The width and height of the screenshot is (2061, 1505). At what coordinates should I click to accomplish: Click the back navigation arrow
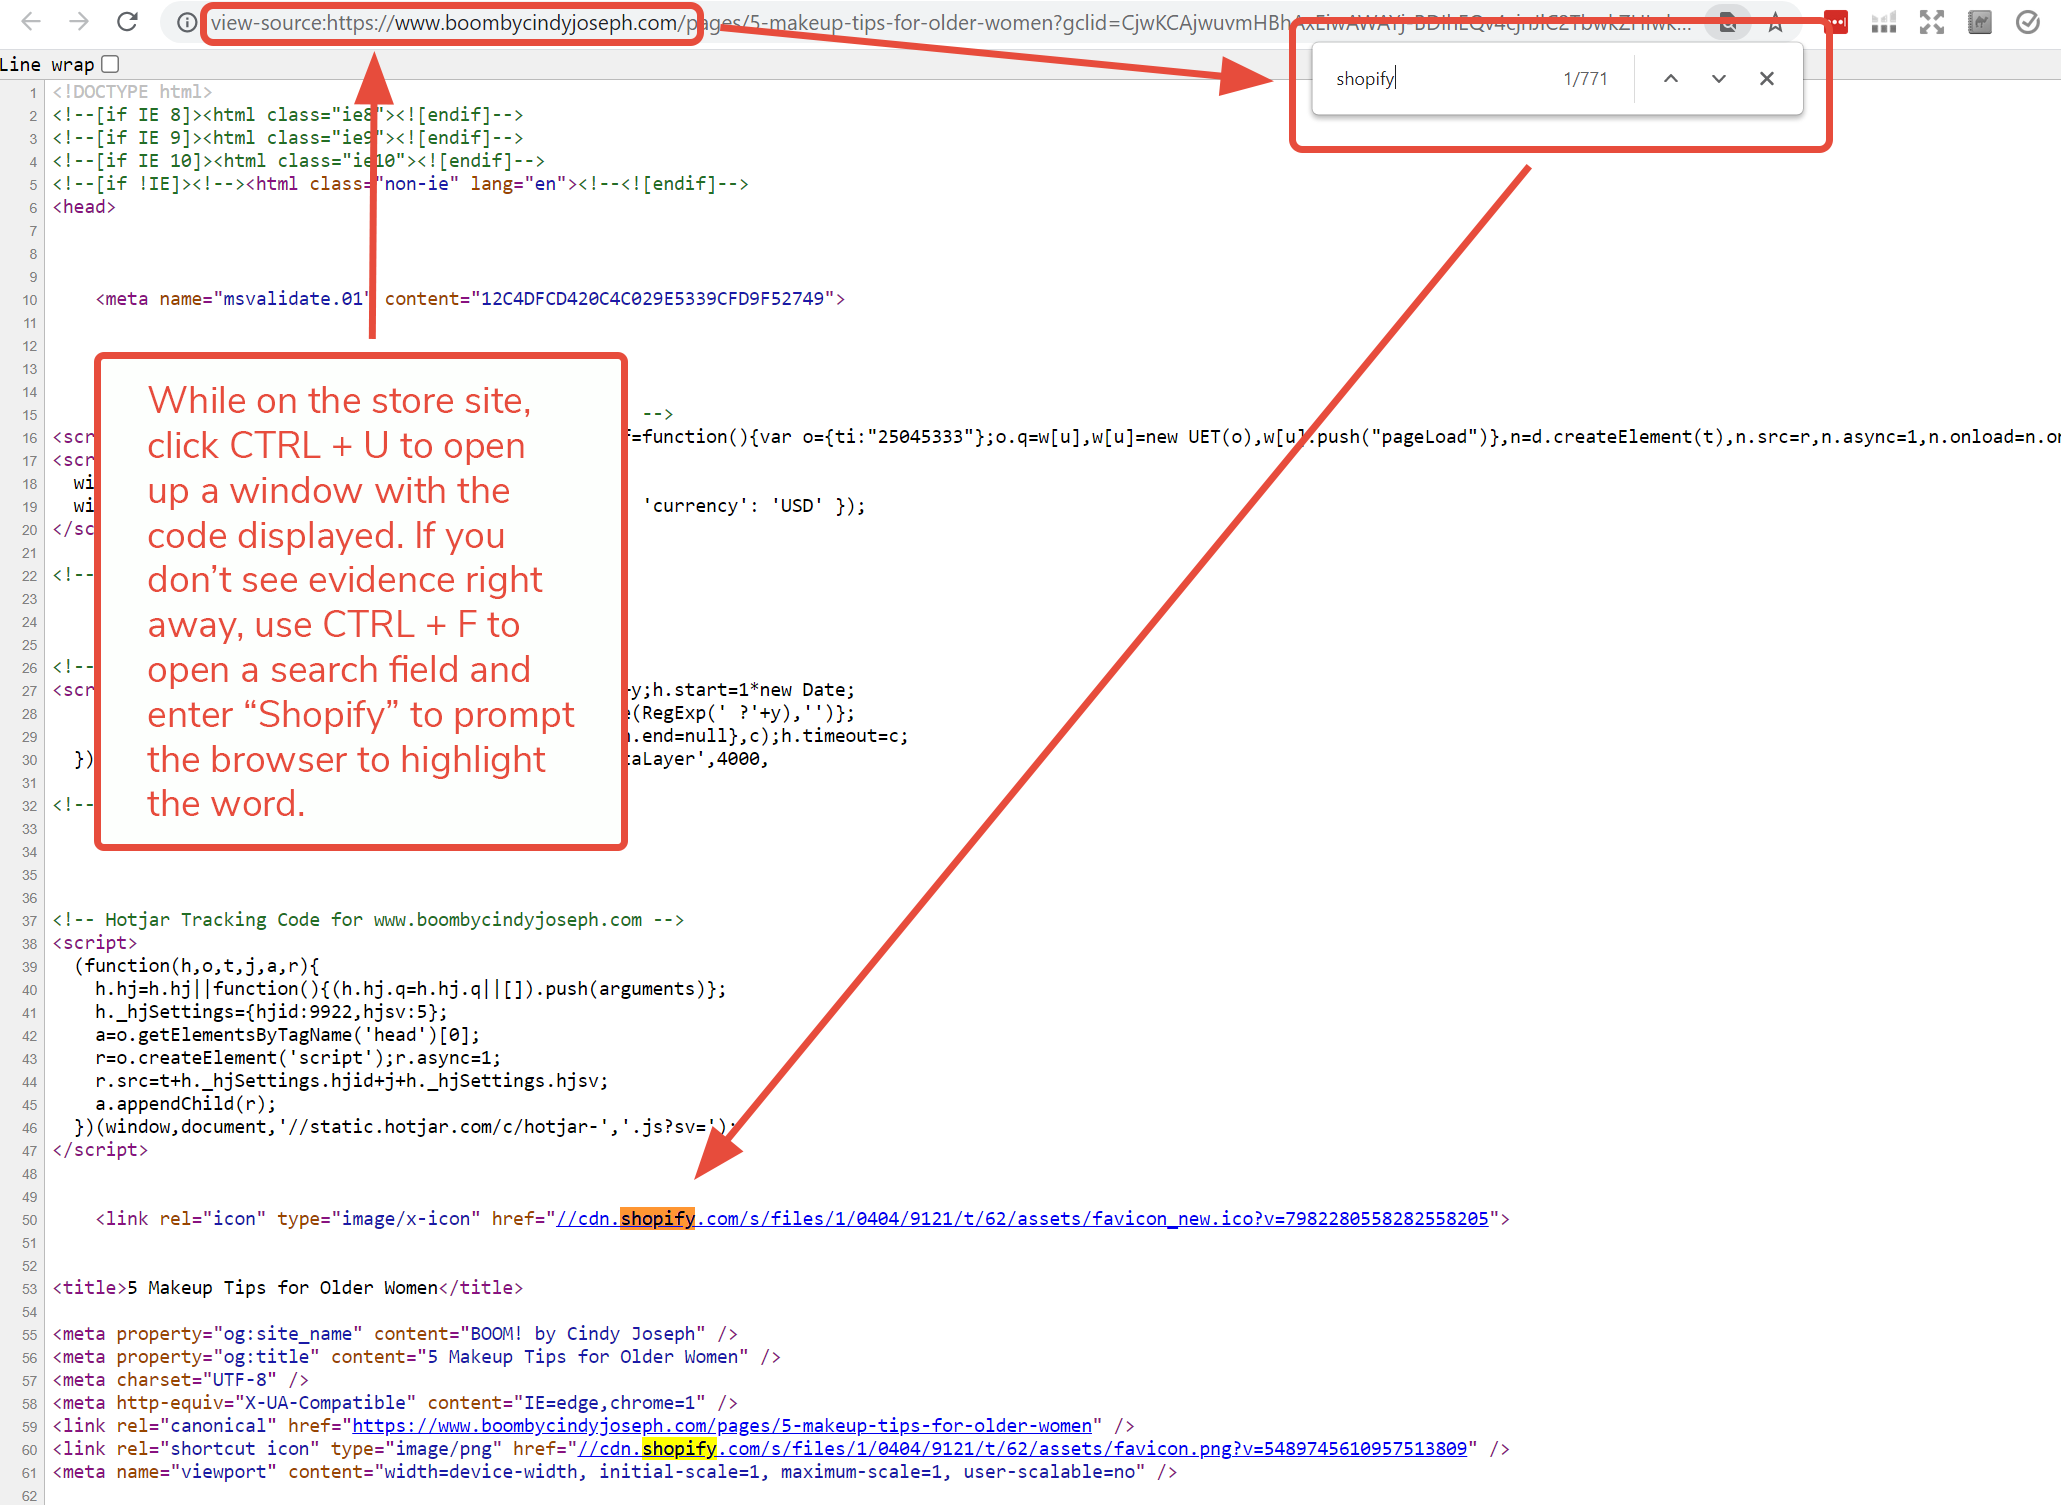[x=32, y=22]
